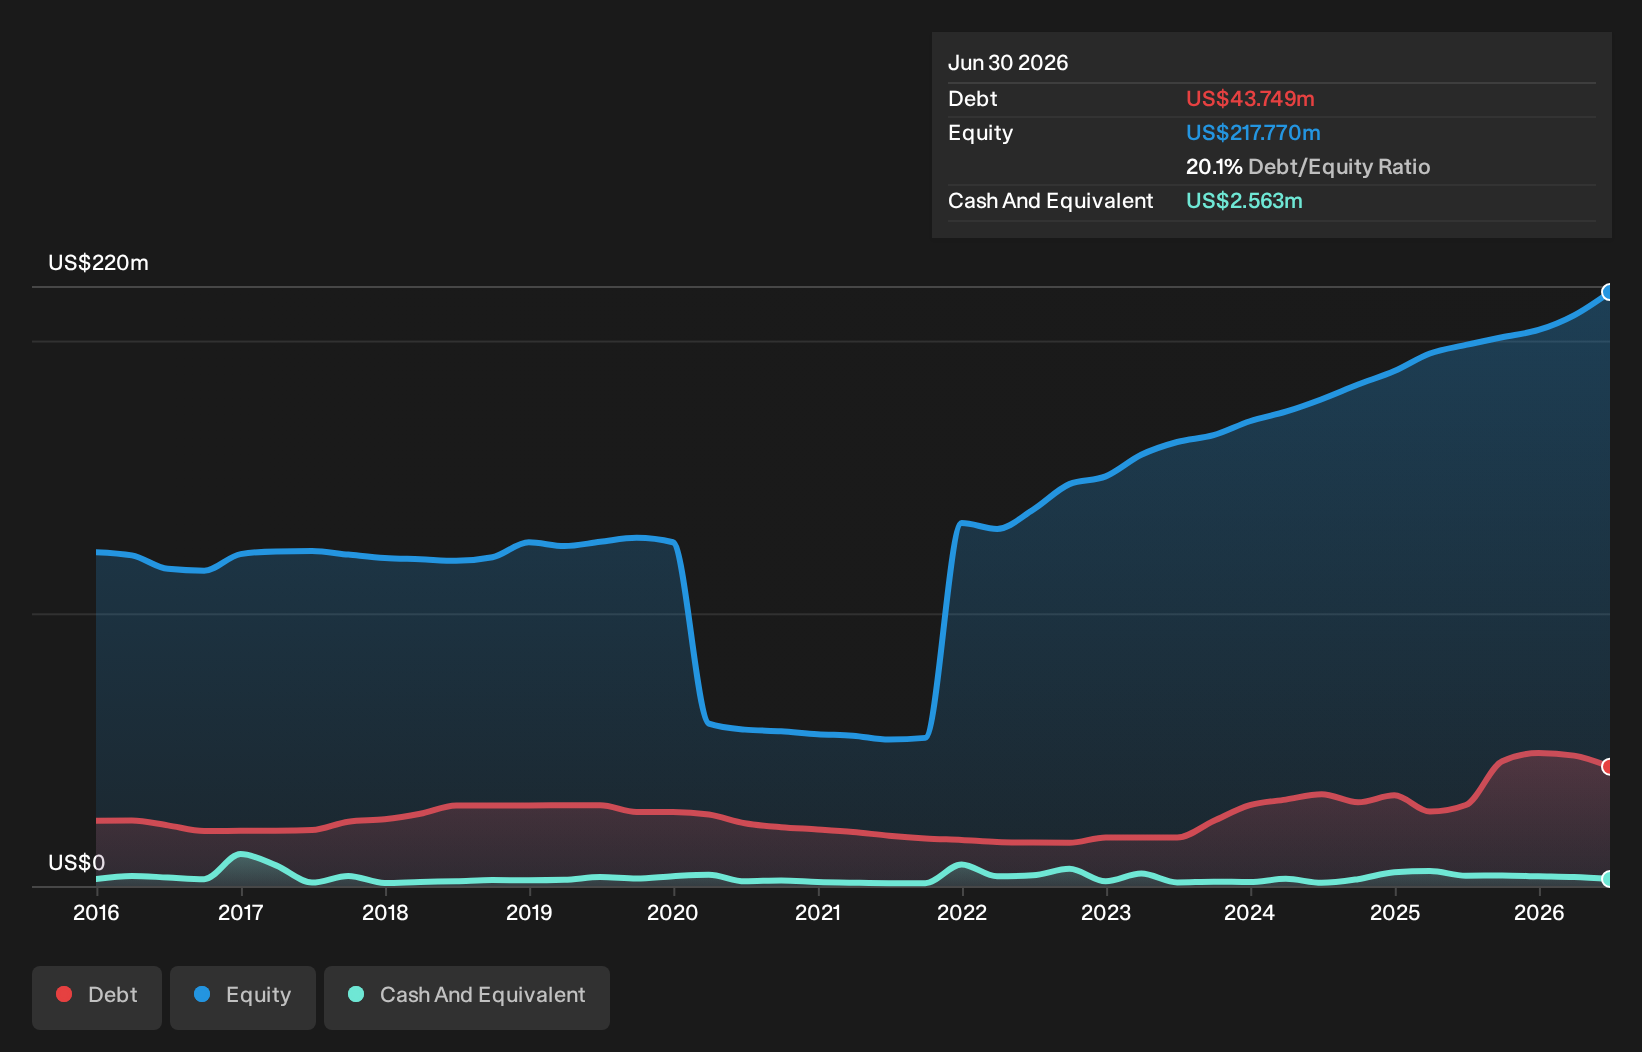1642x1052 pixels.
Task: Select the 2017 axis label
Action: (240, 913)
